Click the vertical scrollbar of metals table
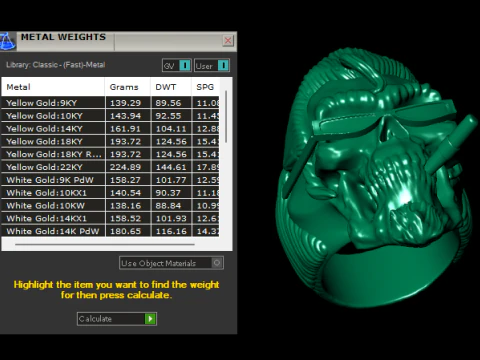Viewport: 480px width, 360px height. tap(226, 117)
